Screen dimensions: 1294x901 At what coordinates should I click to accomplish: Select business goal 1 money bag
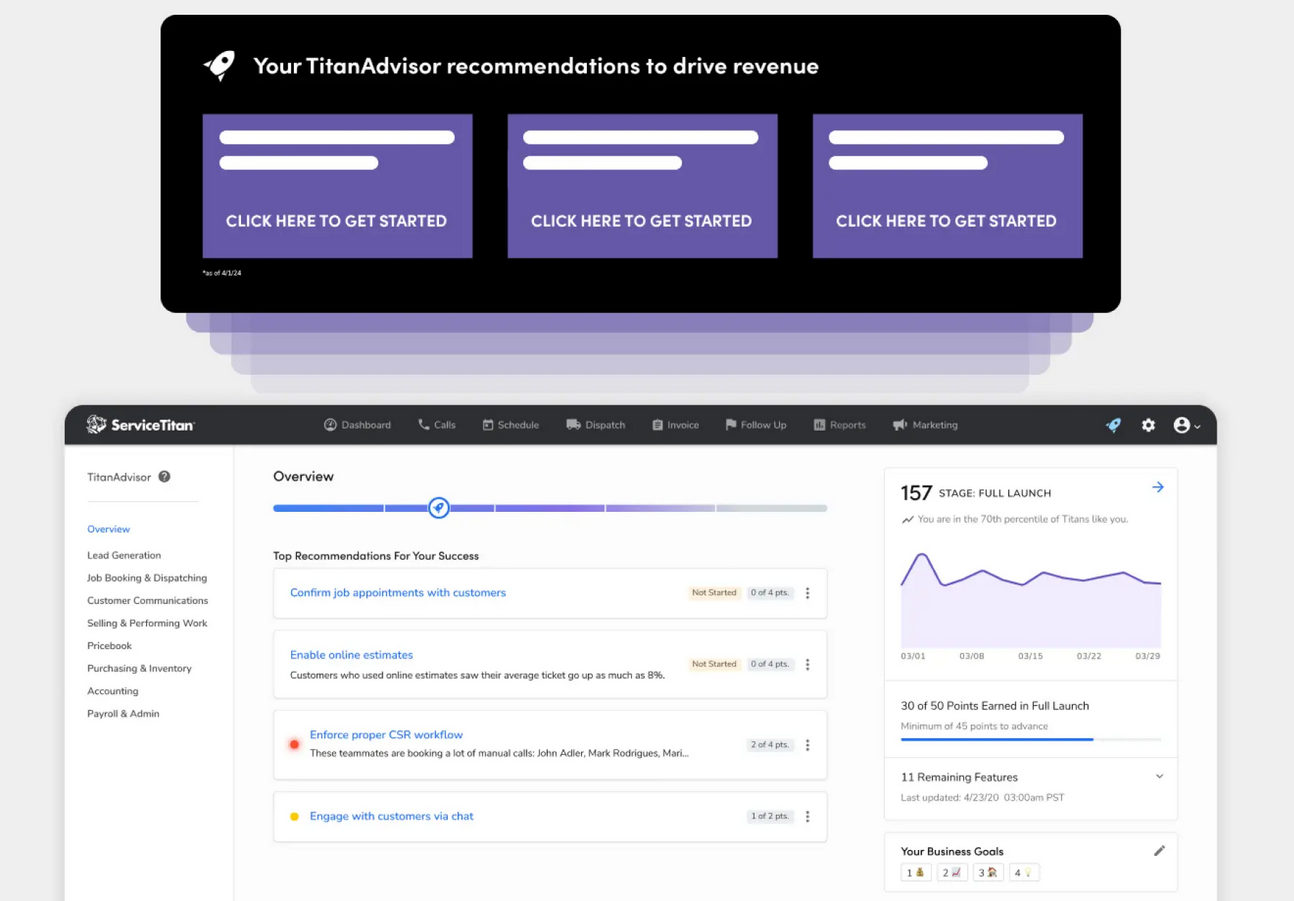point(916,873)
